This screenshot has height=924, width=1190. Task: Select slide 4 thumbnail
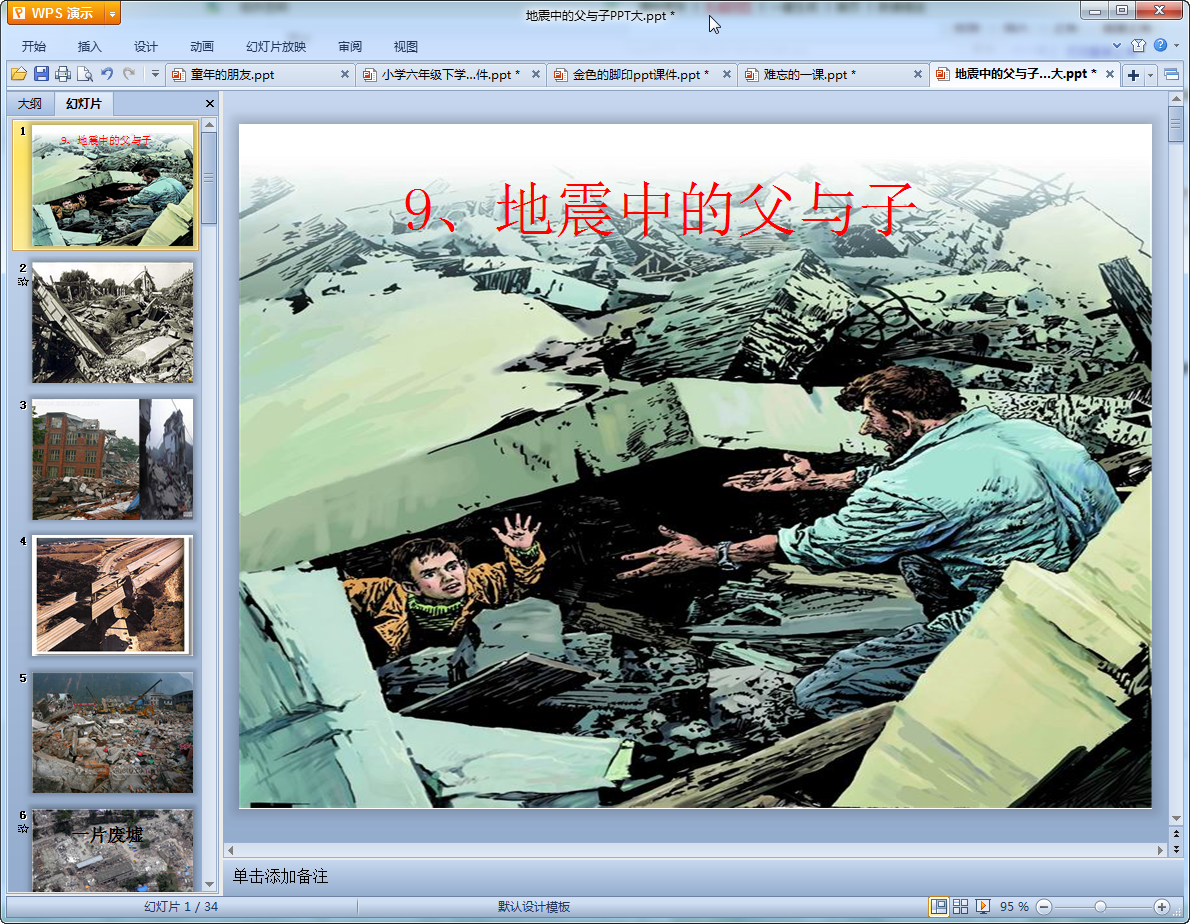tap(112, 595)
